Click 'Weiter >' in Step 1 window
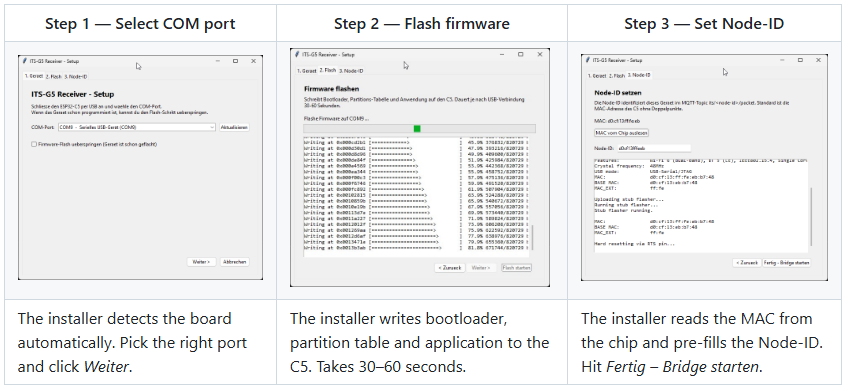The width and height of the screenshot is (849, 388). click(x=201, y=262)
